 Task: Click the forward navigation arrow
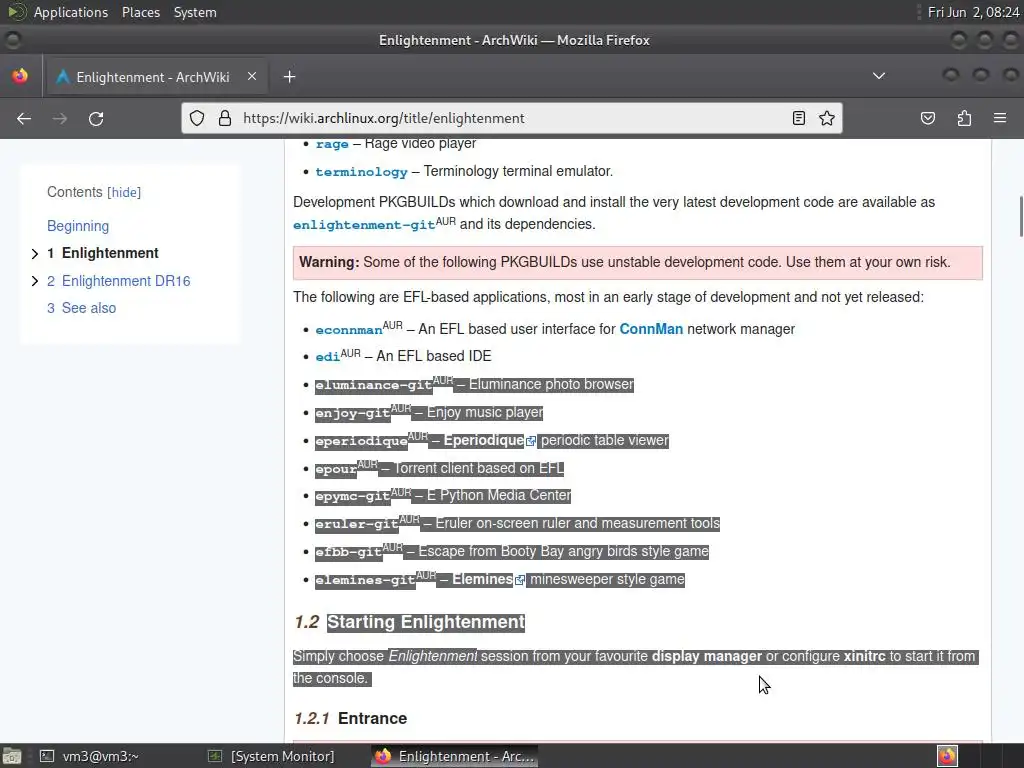[59, 118]
